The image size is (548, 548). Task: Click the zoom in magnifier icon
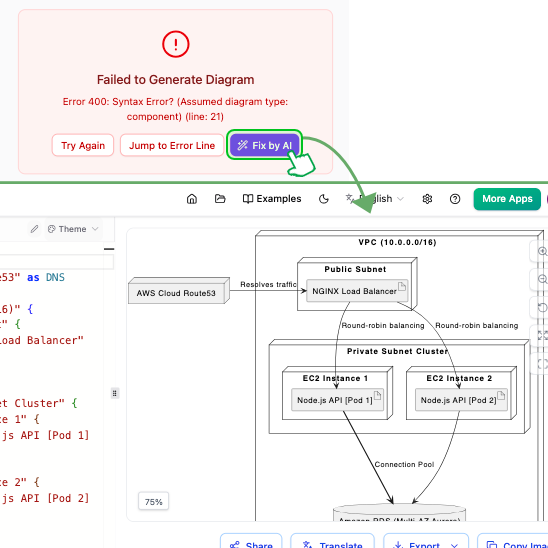pyautogui.click(x=542, y=251)
